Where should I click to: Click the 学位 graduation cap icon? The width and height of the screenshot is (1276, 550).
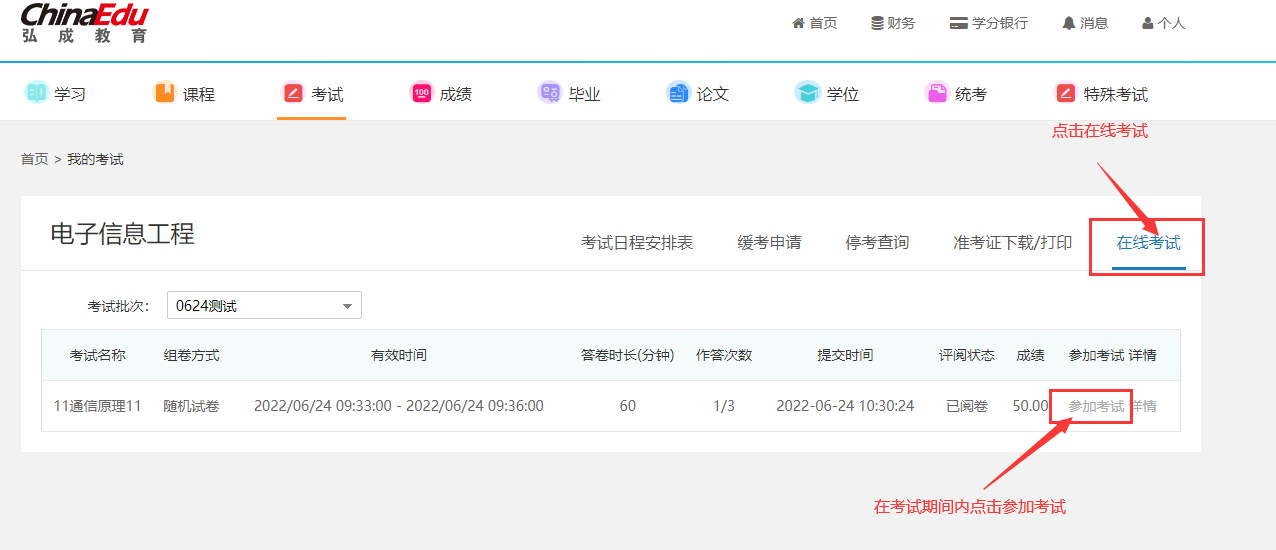click(807, 93)
